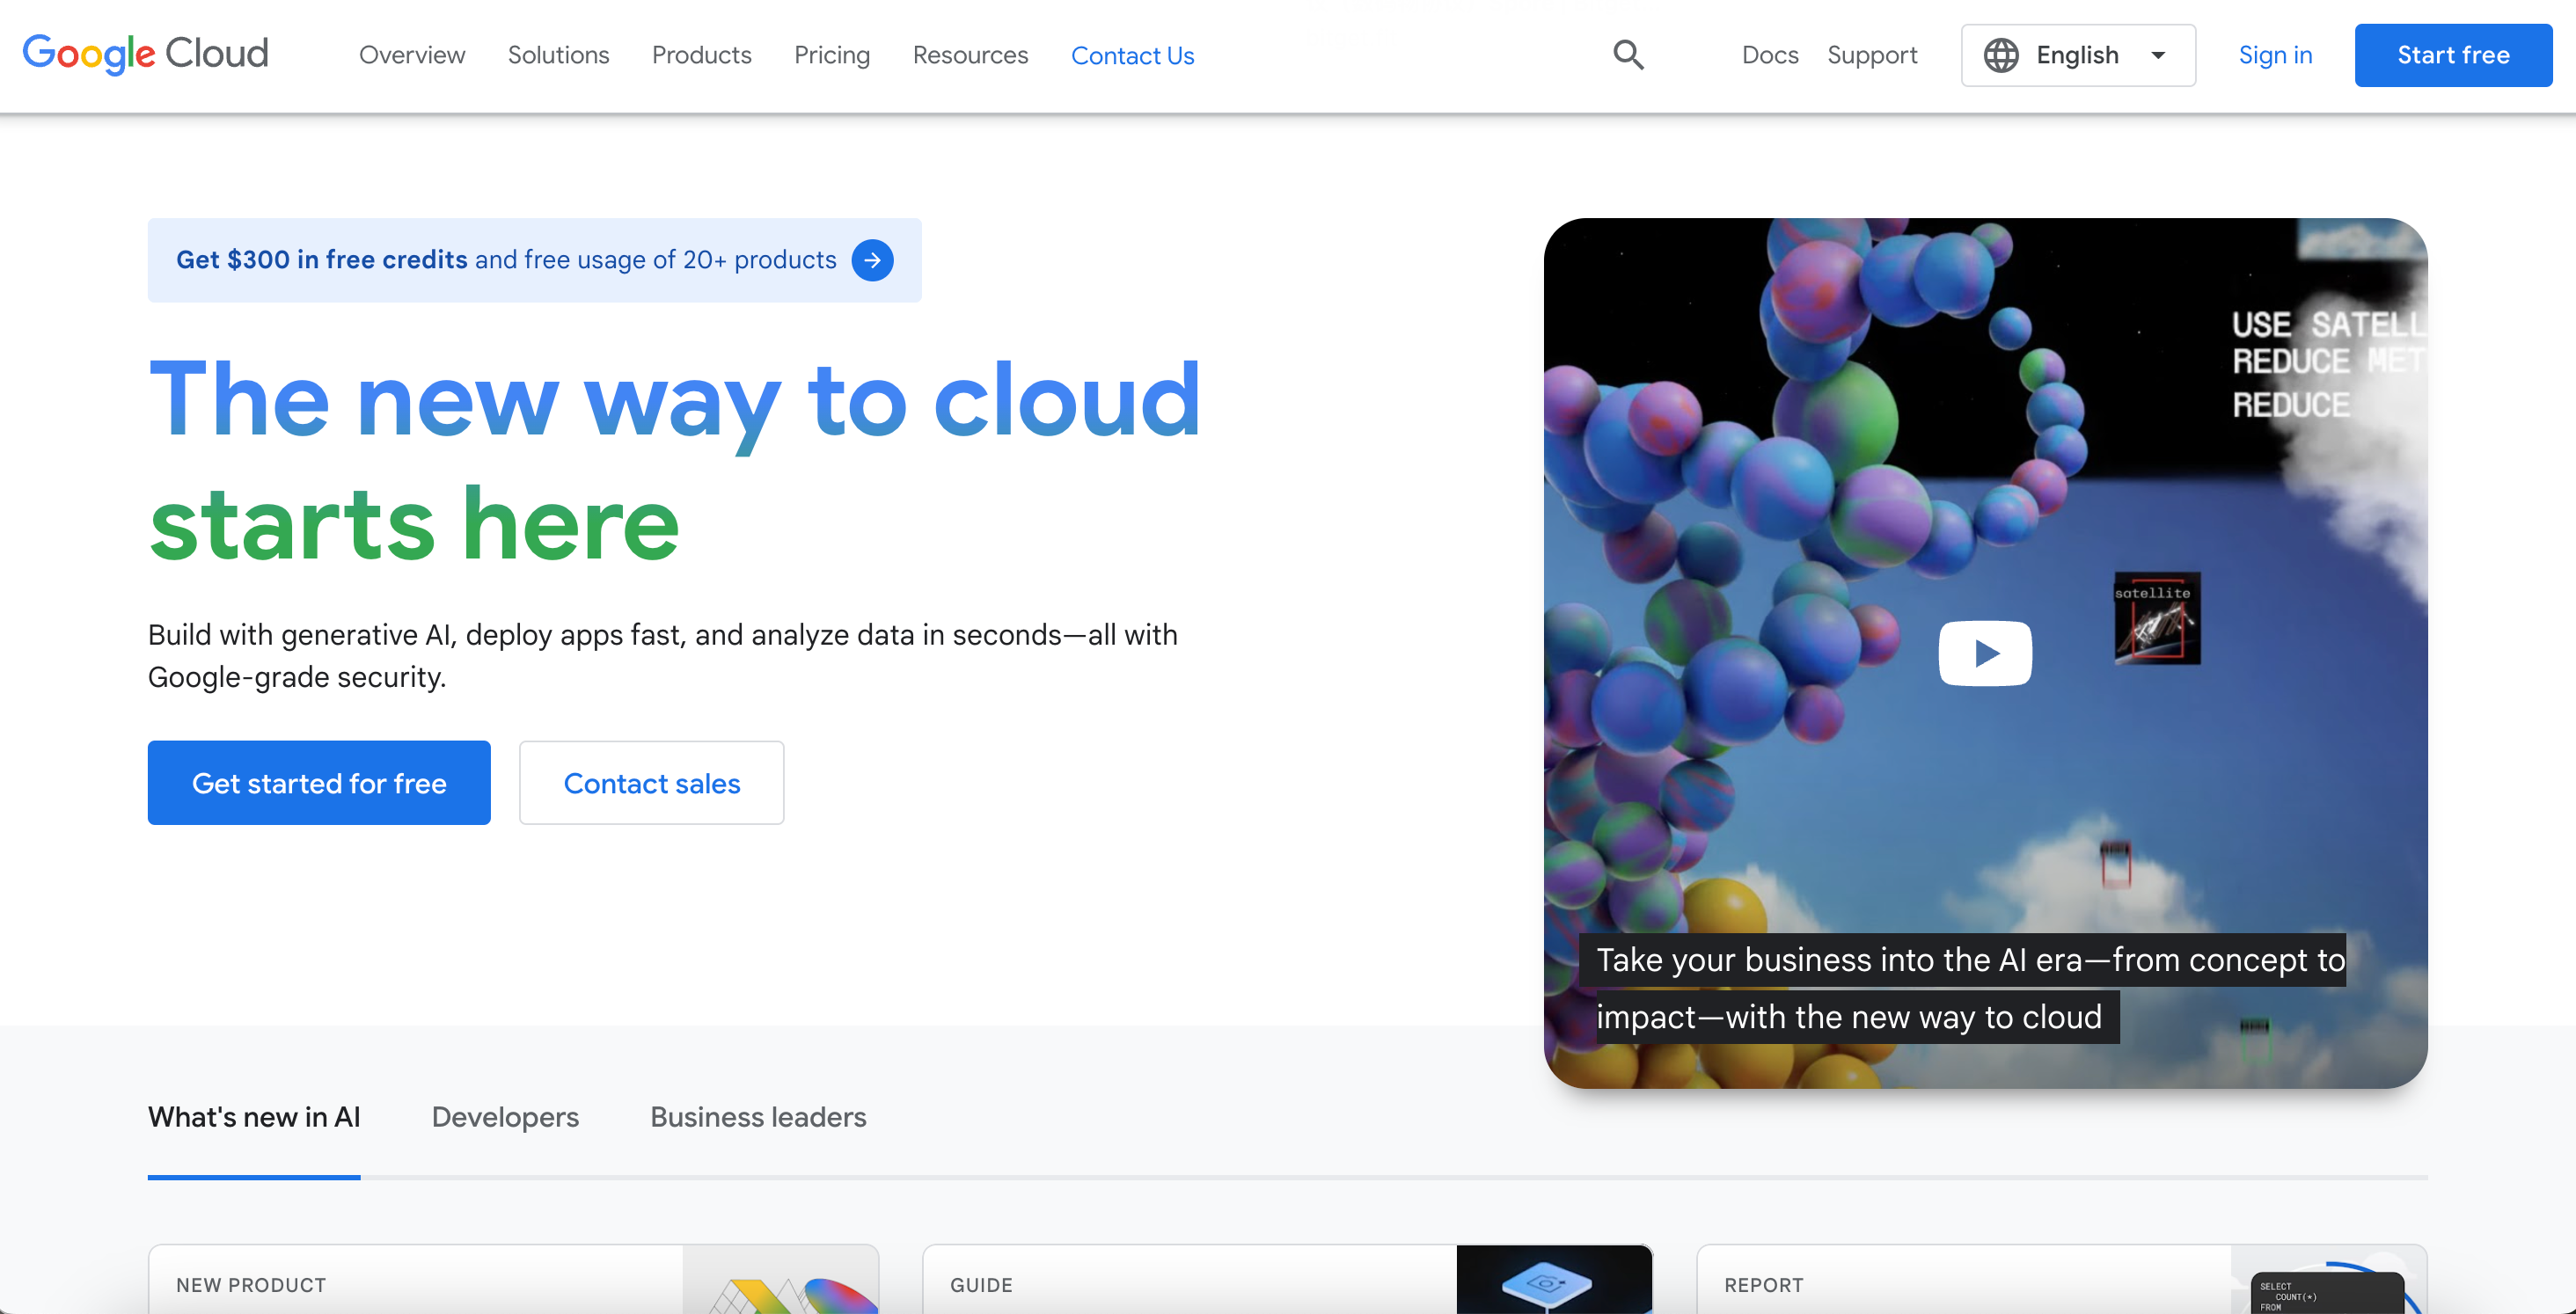
Task: Click the Sign in link
Action: pyautogui.click(x=2276, y=54)
